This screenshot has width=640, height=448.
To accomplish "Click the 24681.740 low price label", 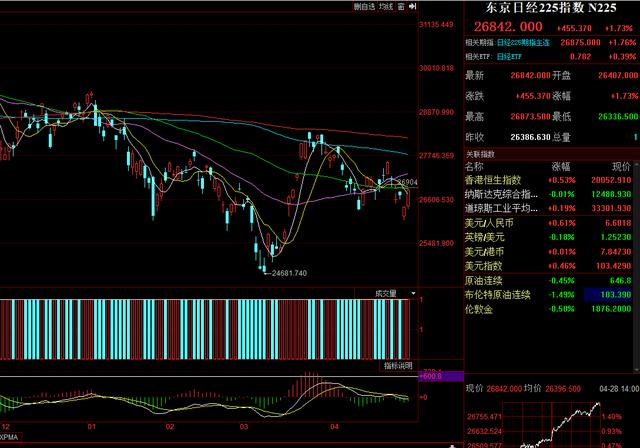I will tap(289, 273).
